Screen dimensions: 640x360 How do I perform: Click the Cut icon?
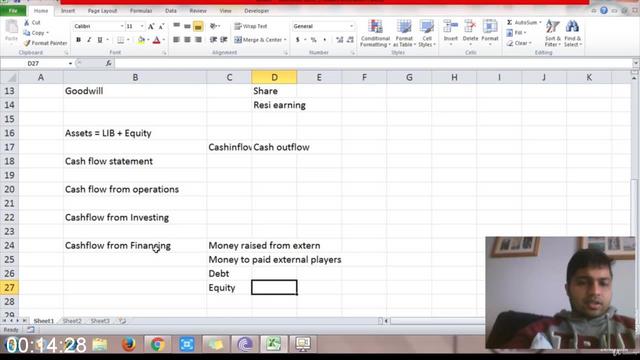tap(32, 22)
